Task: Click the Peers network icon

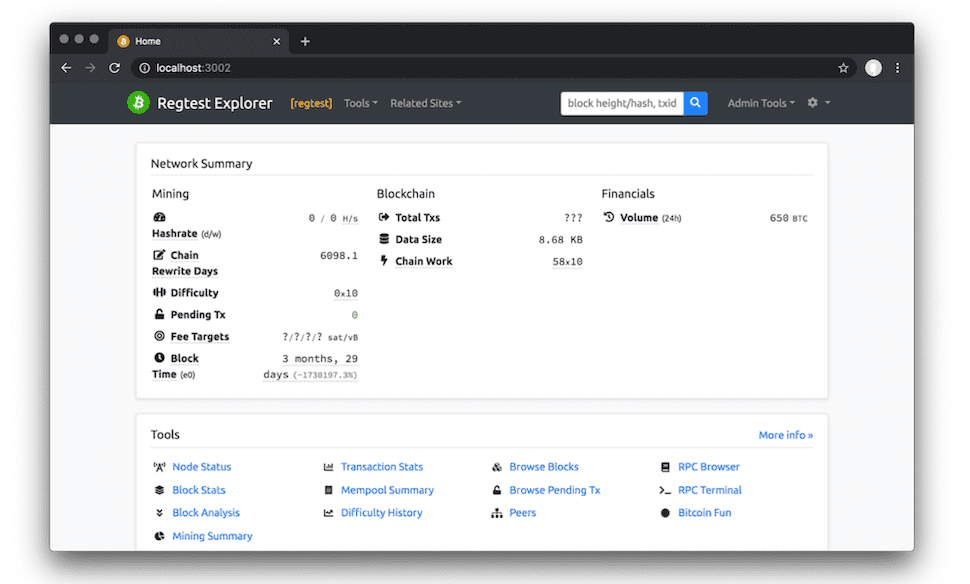Action: pyautogui.click(x=497, y=513)
